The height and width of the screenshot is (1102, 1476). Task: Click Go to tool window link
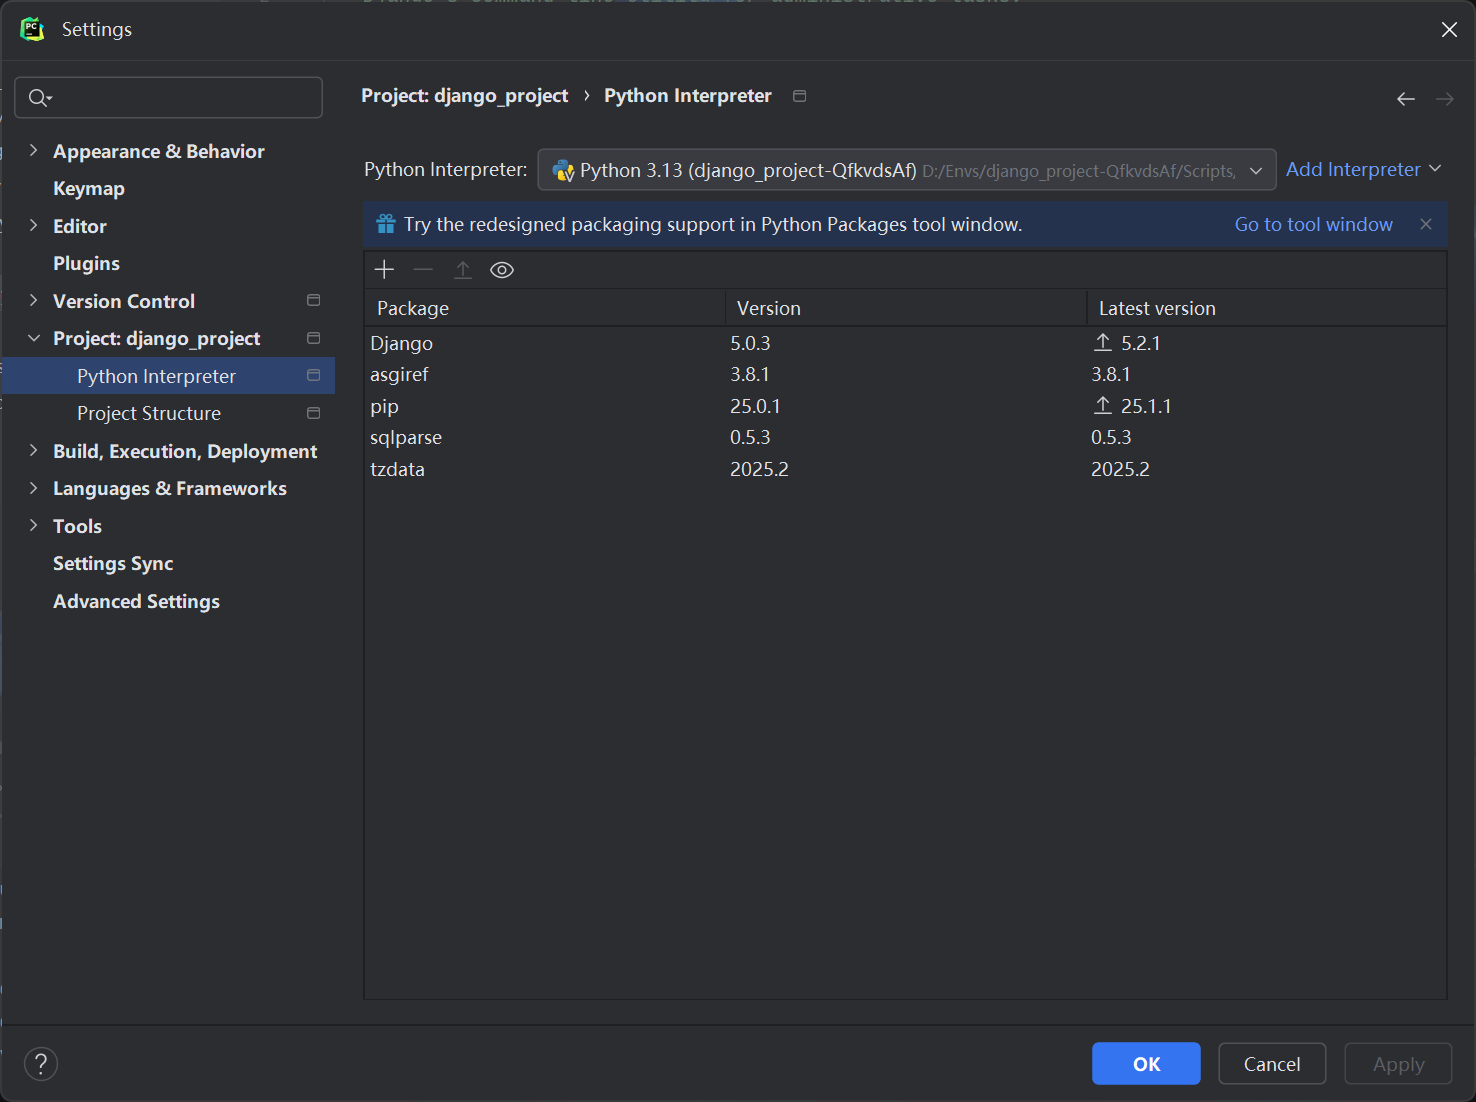pos(1313,224)
